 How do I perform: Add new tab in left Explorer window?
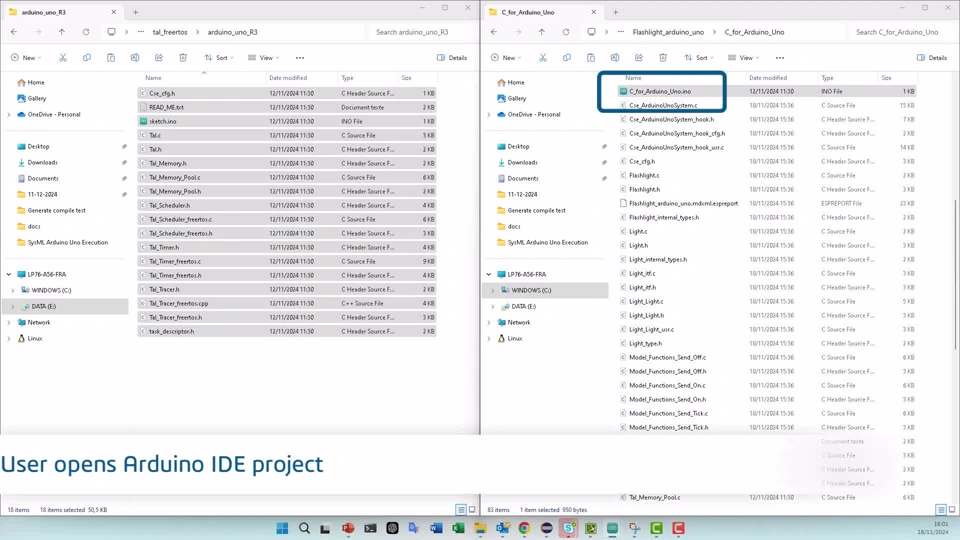(135, 12)
